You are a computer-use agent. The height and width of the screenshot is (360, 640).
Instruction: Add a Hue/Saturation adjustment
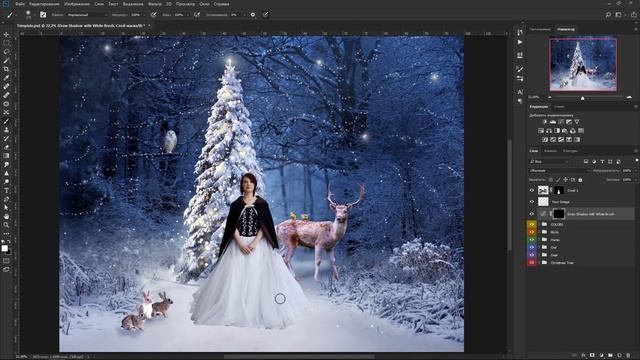coord(541,131)
